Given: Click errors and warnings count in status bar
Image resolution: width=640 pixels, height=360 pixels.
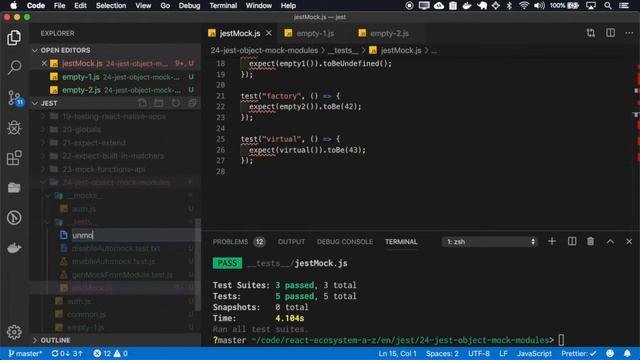Looking at the screenshot, I should tap(110, 353).
